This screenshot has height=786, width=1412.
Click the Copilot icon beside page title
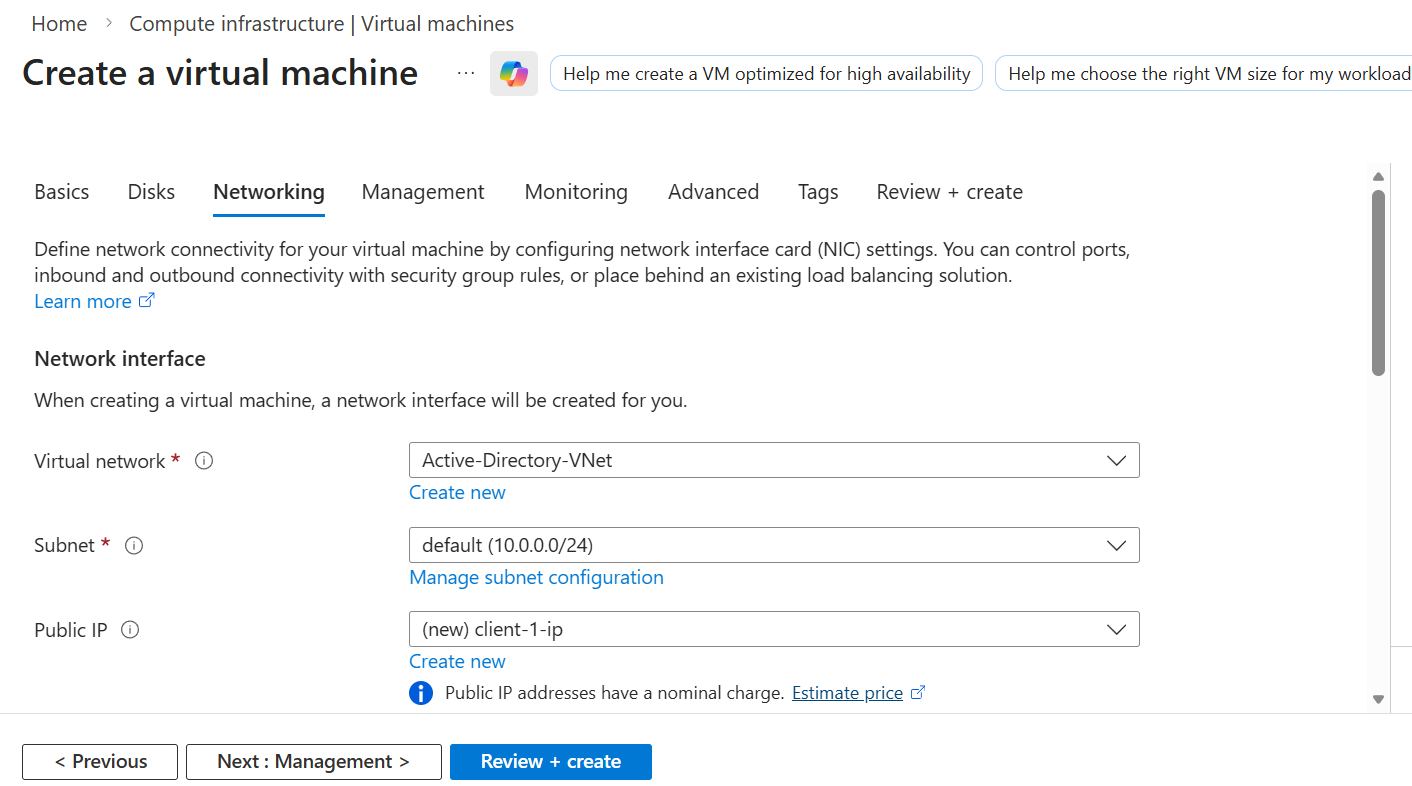[514, 74]
